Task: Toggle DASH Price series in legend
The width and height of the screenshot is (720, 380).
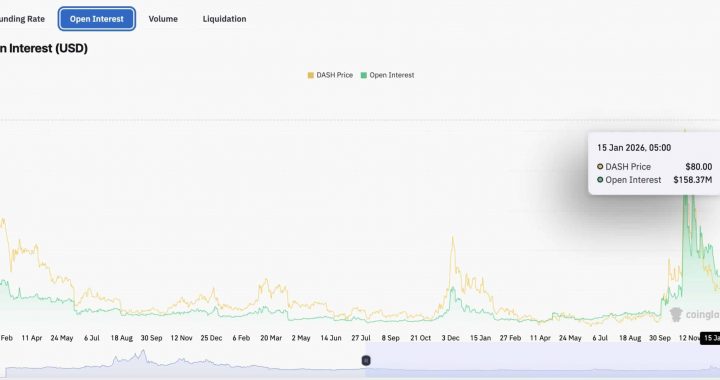Action: point(330,75)
